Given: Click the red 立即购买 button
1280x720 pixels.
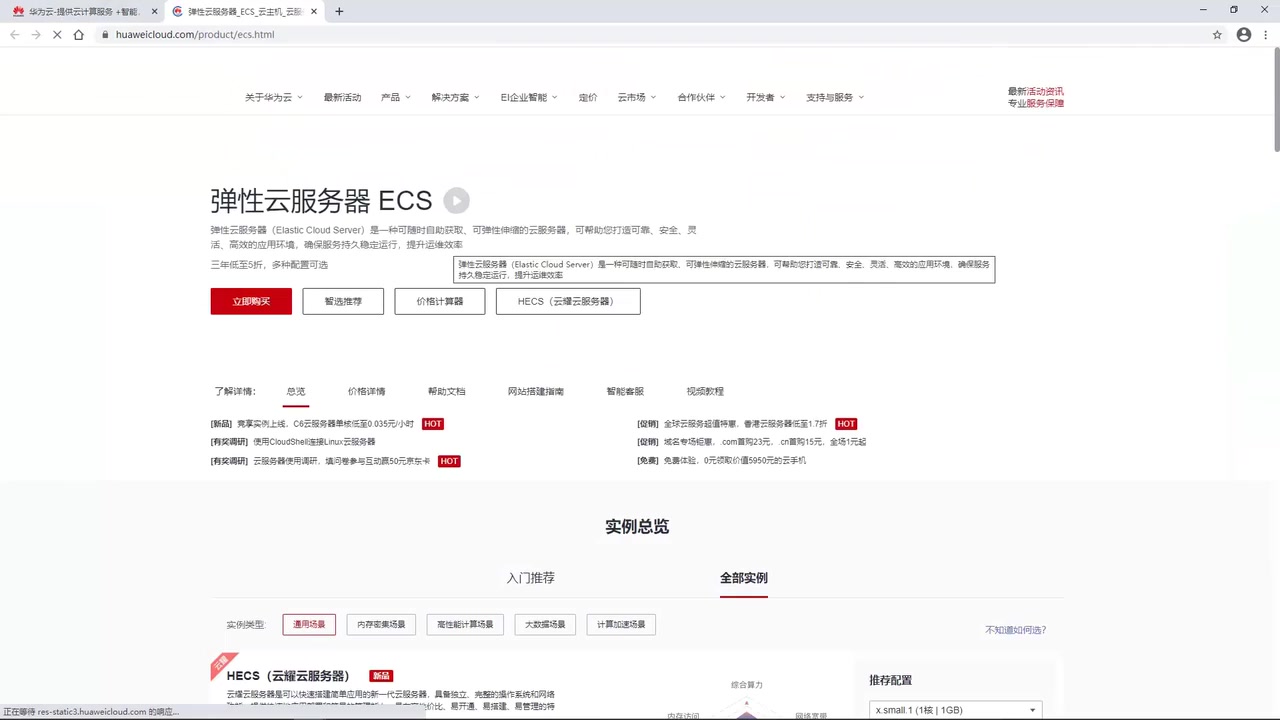Looking at the screenshot, I should tap(251, 301).
